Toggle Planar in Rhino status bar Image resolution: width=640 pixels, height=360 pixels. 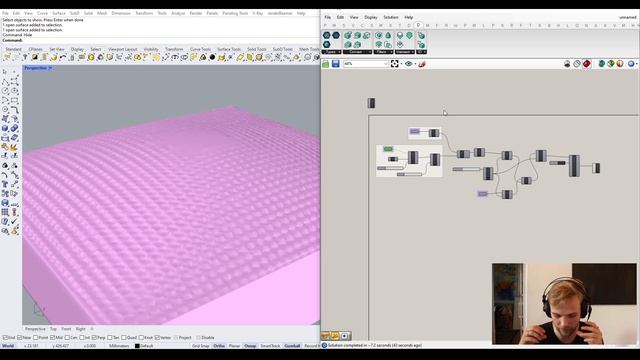pos(234,346)
